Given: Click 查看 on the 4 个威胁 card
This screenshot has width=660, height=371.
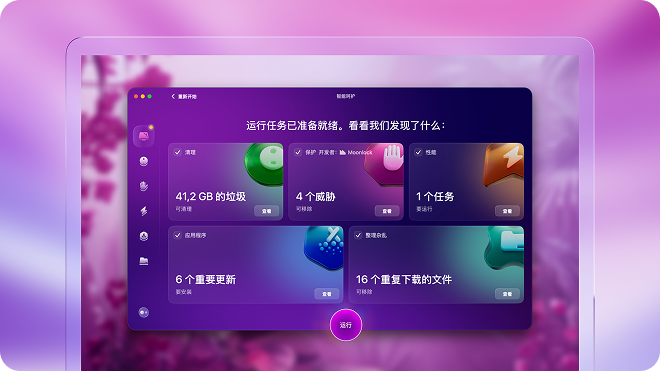Looking at the screenshot, I should click(x=387, y=211).
